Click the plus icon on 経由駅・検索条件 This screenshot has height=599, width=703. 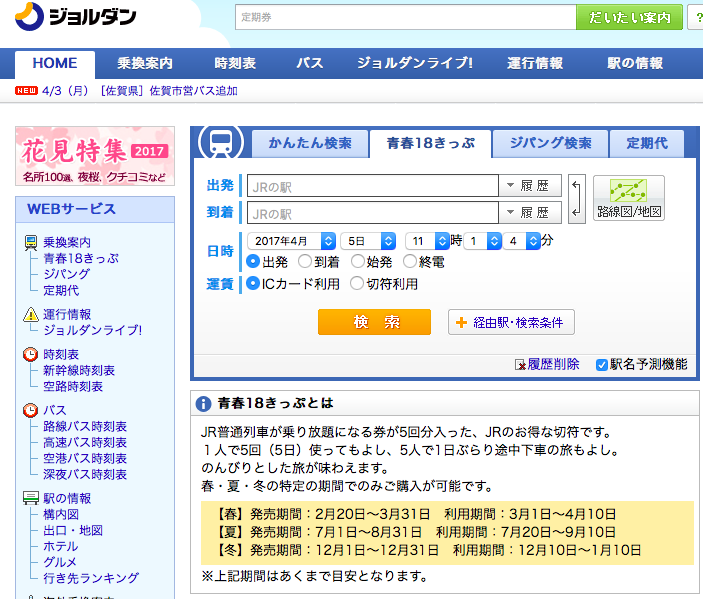click(x=461, y=322)
